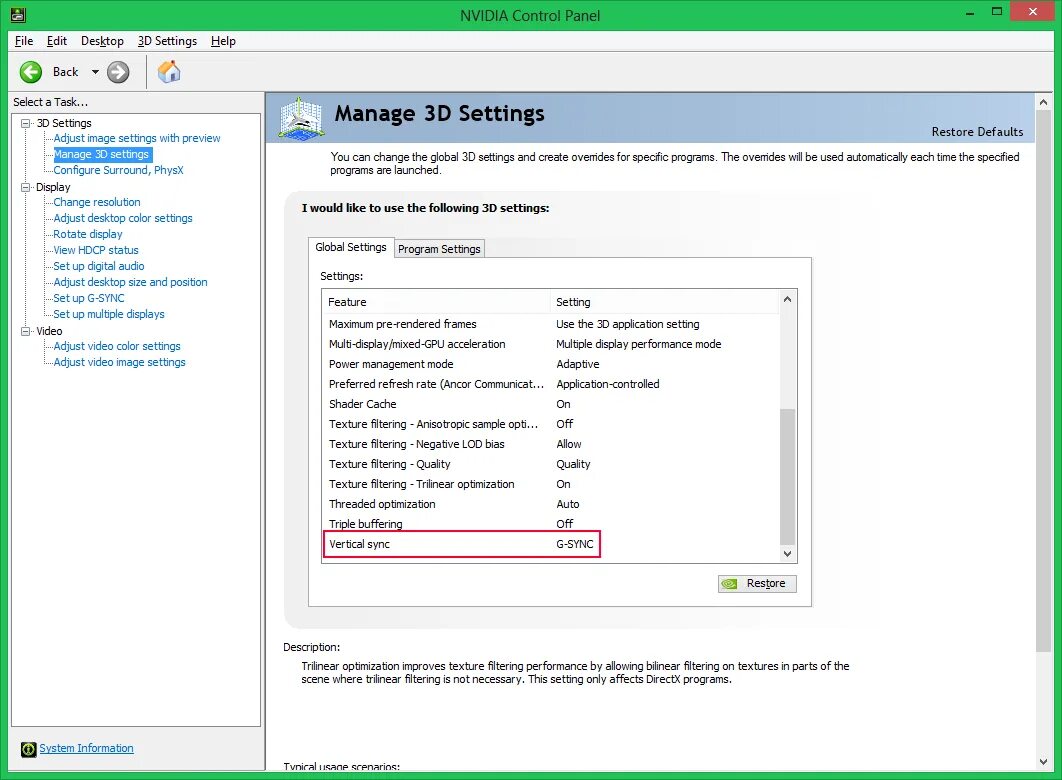
Task: Click main page scroll down arrow
Action: [x=1043, y=762]
